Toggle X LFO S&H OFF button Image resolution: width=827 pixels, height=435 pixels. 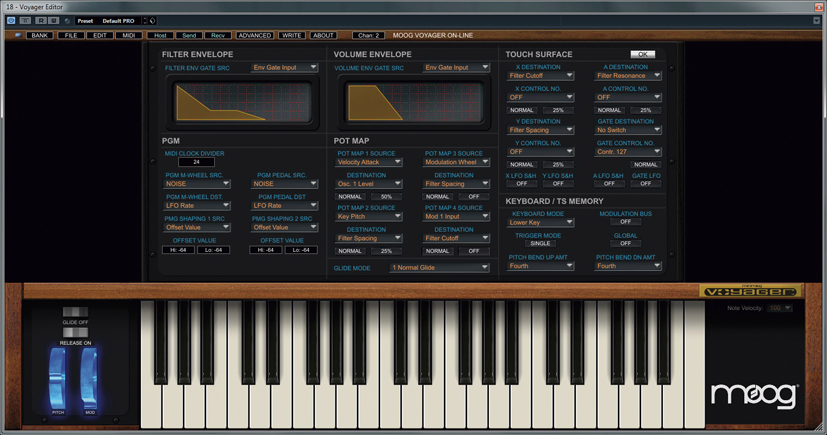(x=522, y=184)
